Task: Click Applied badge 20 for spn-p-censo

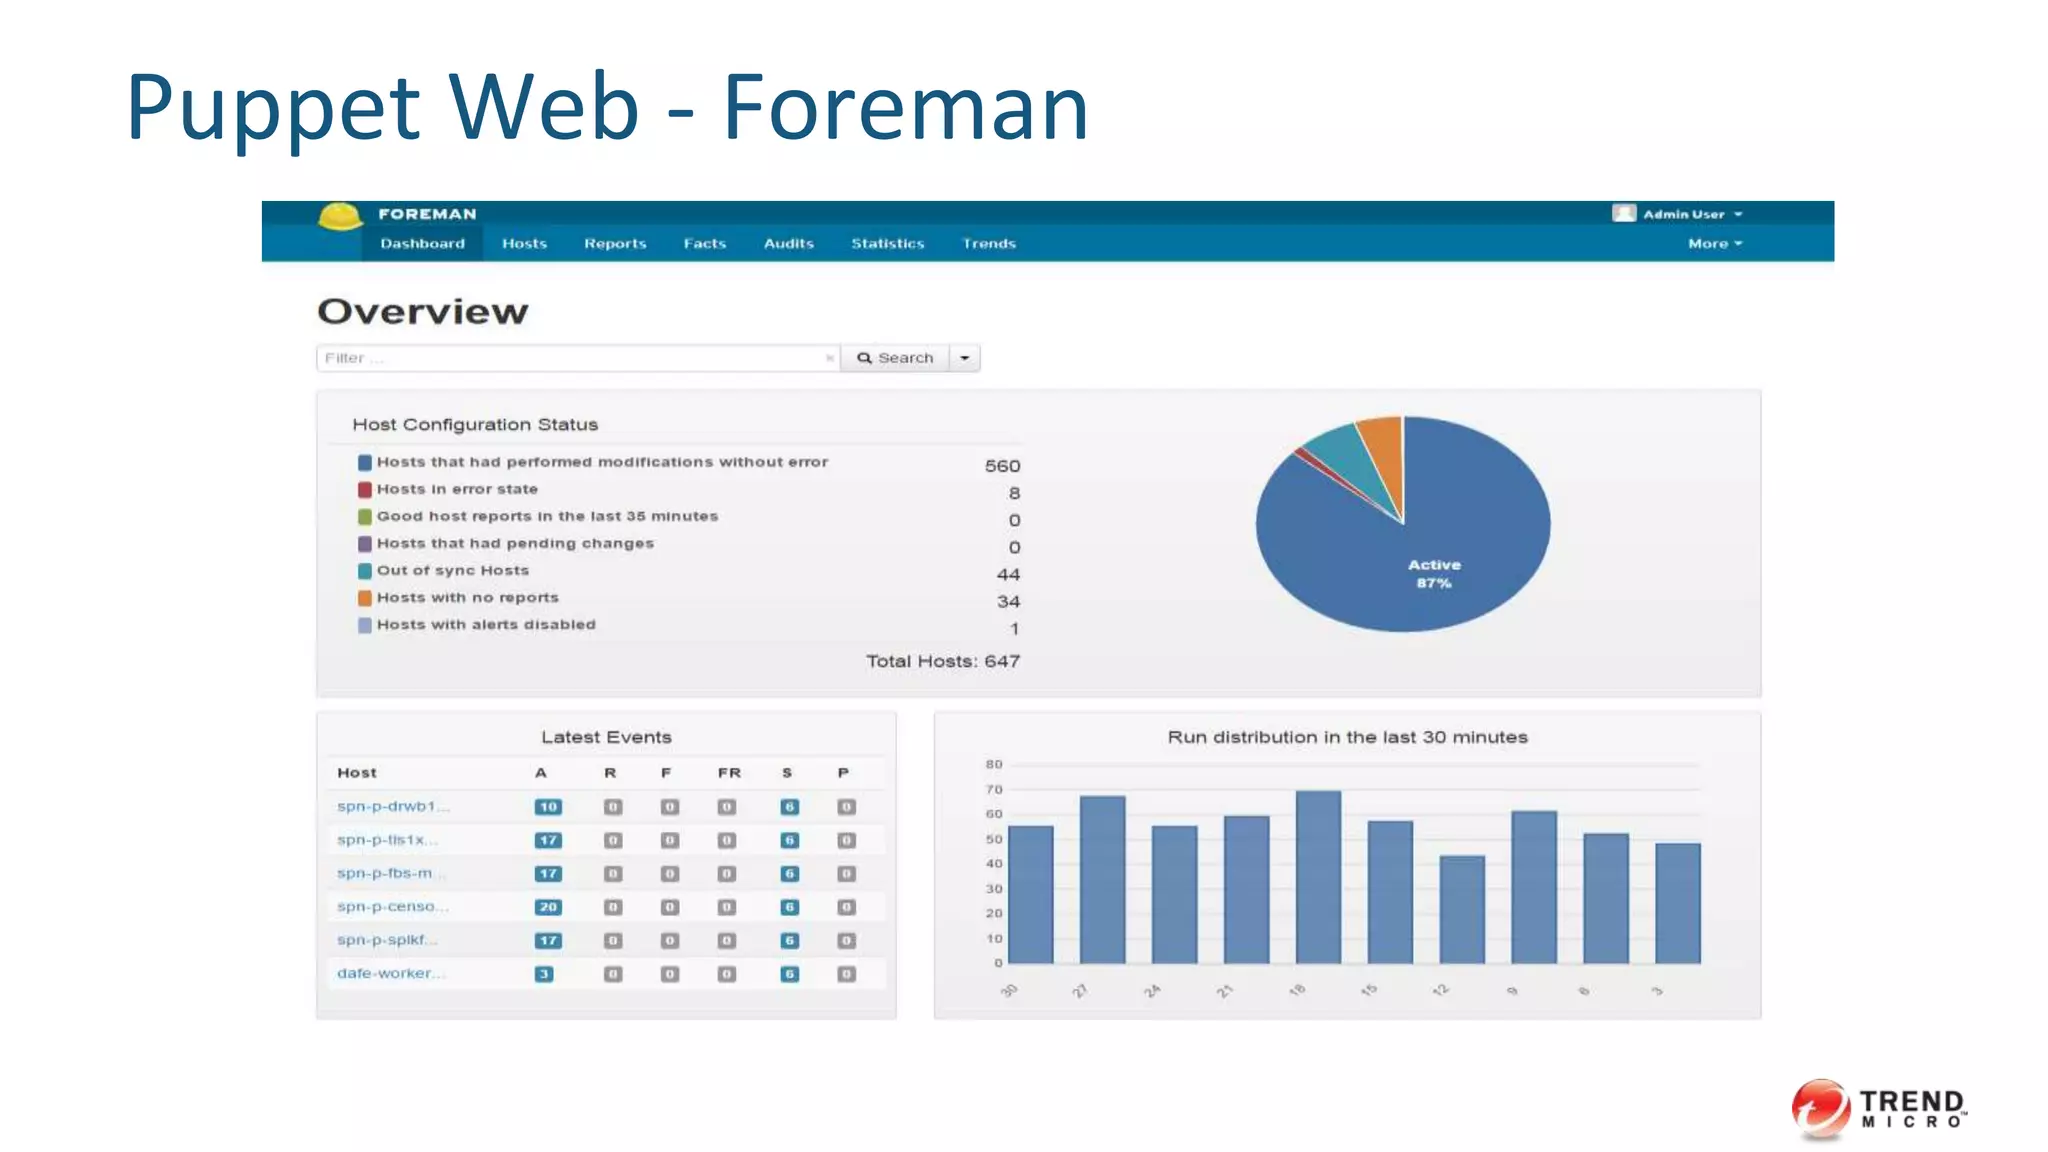Action: point(548,907)
